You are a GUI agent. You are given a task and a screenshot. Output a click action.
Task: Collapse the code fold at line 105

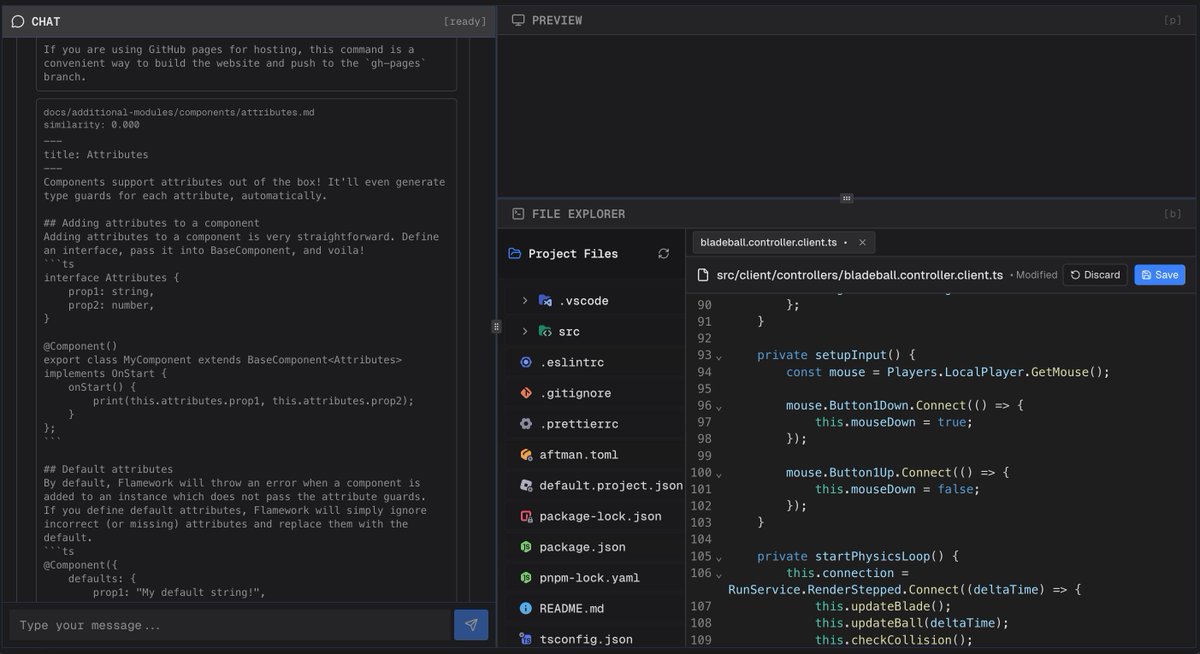719,558
